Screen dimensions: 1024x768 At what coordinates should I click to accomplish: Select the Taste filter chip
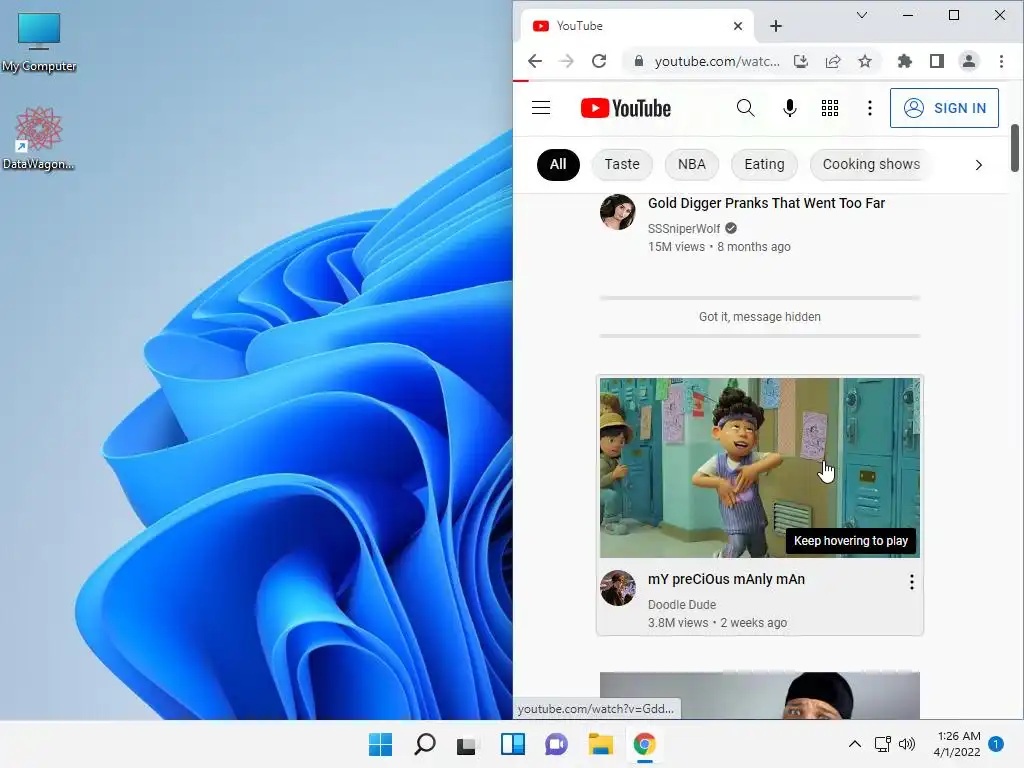(622, 164)
